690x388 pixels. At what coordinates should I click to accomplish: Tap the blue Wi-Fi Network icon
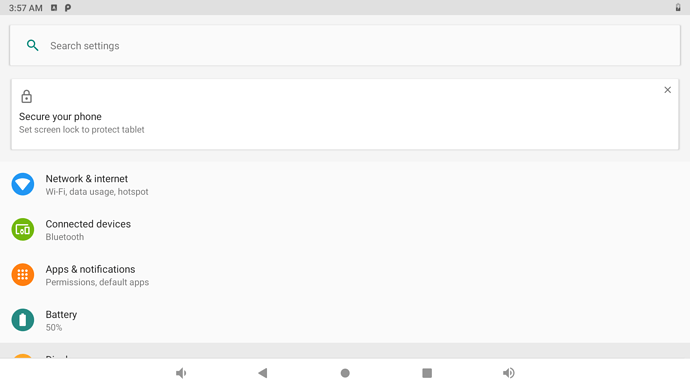[x=23, y=184]
